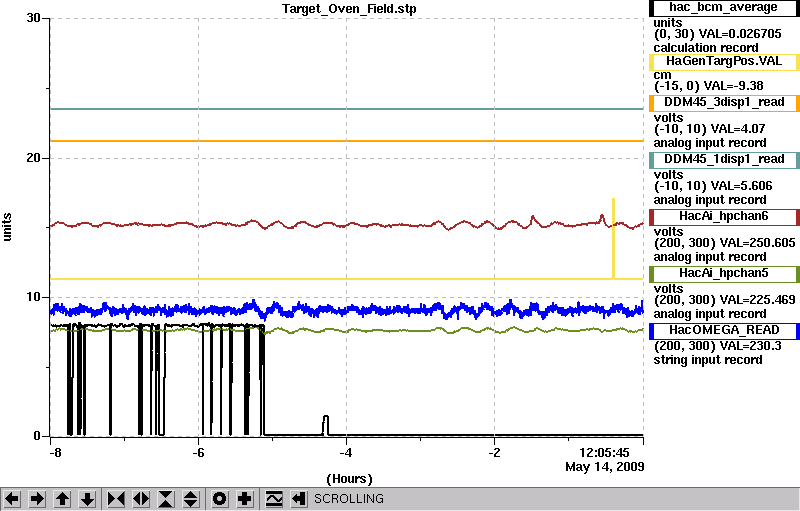Click the circle icon in the toolbar
The width and height of the screenshot is (800, 511).
219,498
